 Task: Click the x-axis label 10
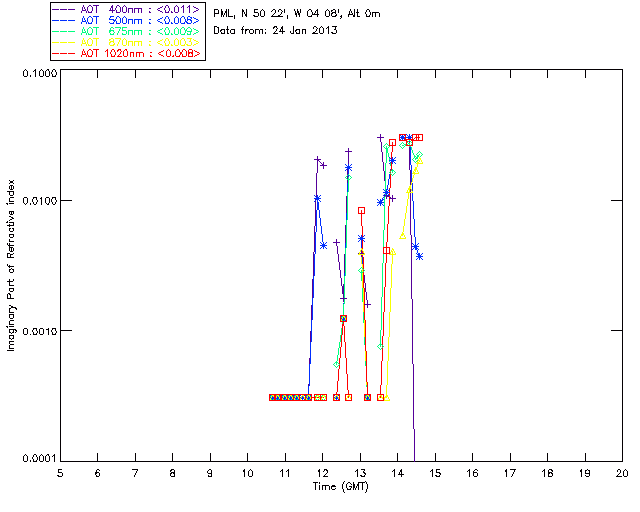point(247,474)
